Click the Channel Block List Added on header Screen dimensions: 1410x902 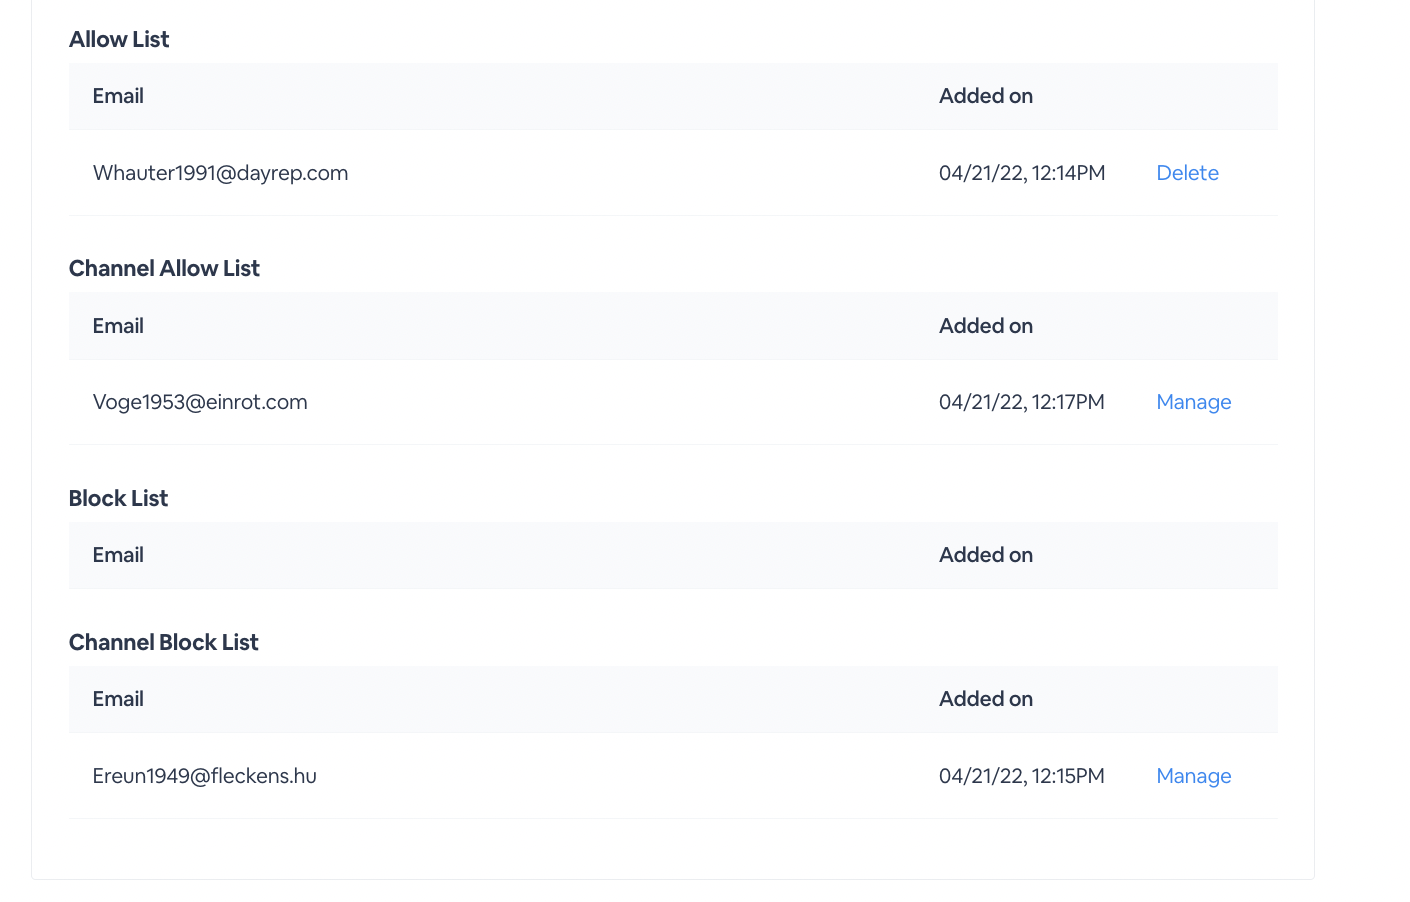(x=986, y=699)
